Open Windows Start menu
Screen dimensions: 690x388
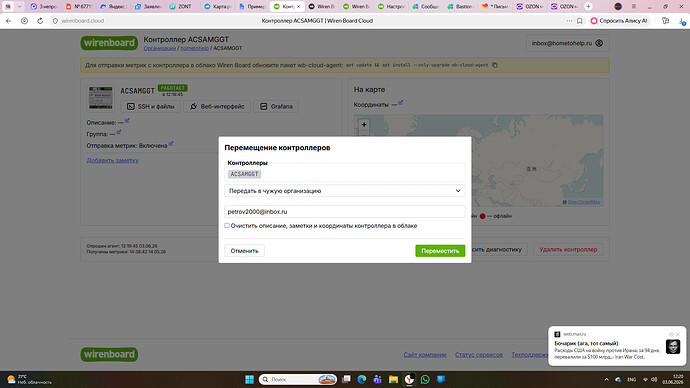click(x=249, y=379)
